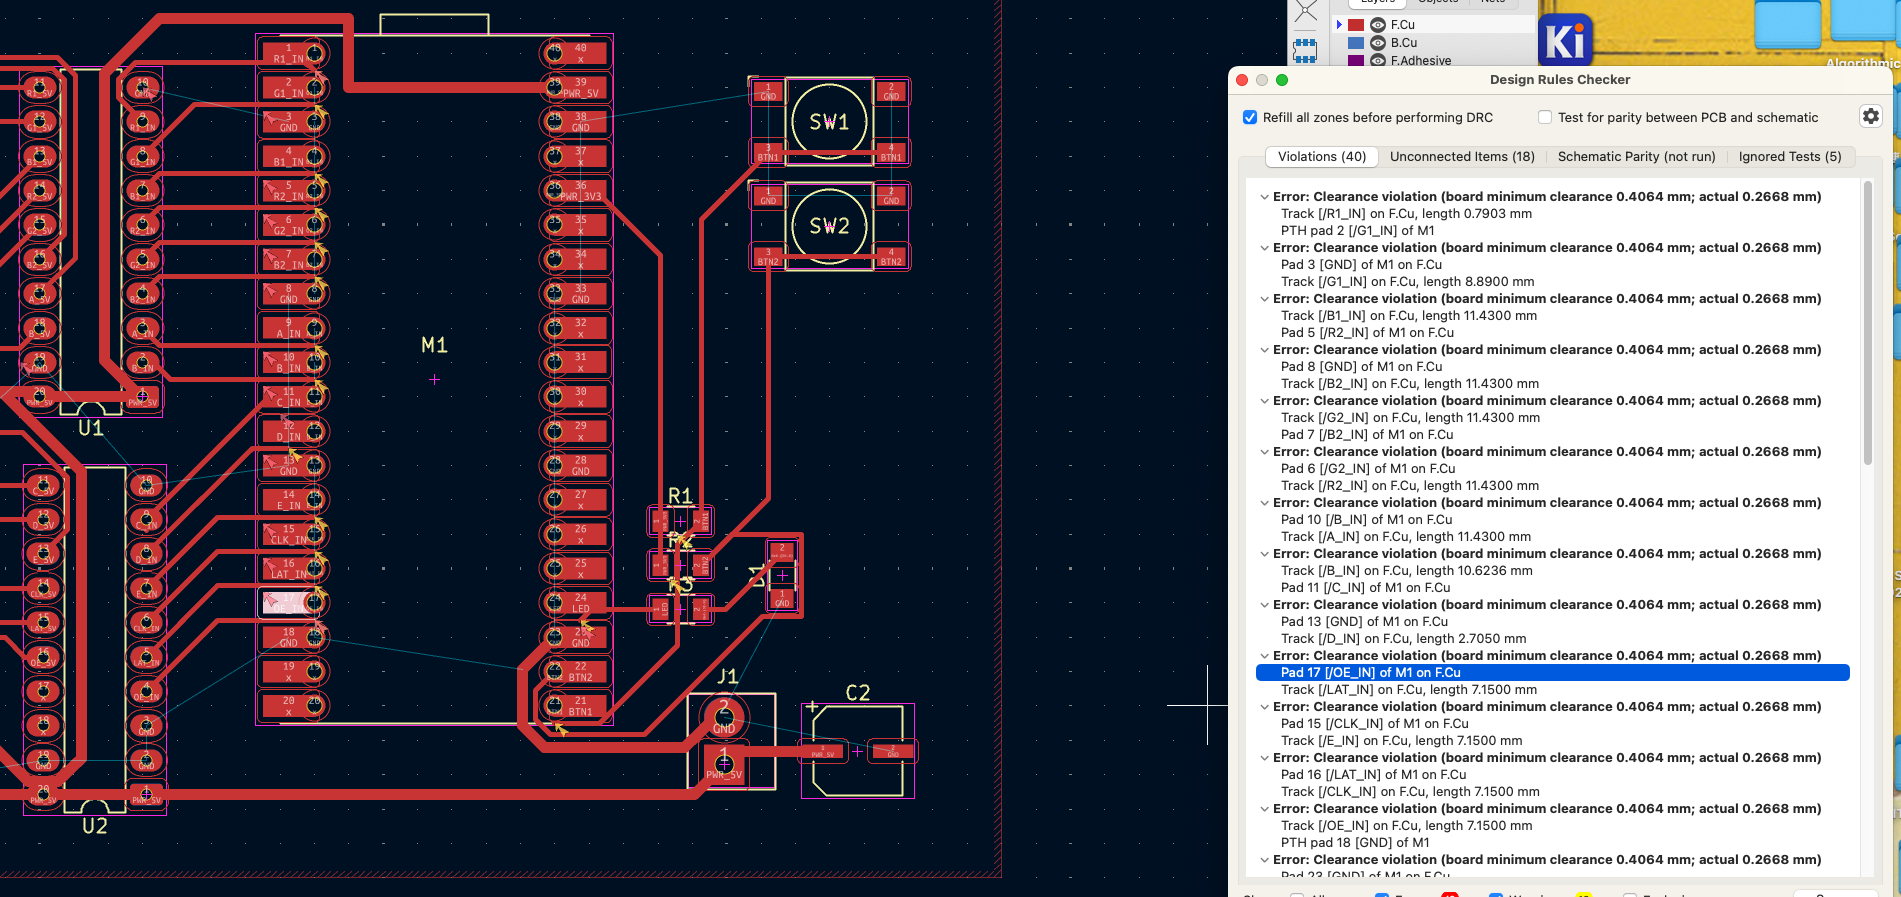This screenshot has height=897, width=1901.
Task: Open the Ignored Tests (5) tab
Action: click(1790, 157)
